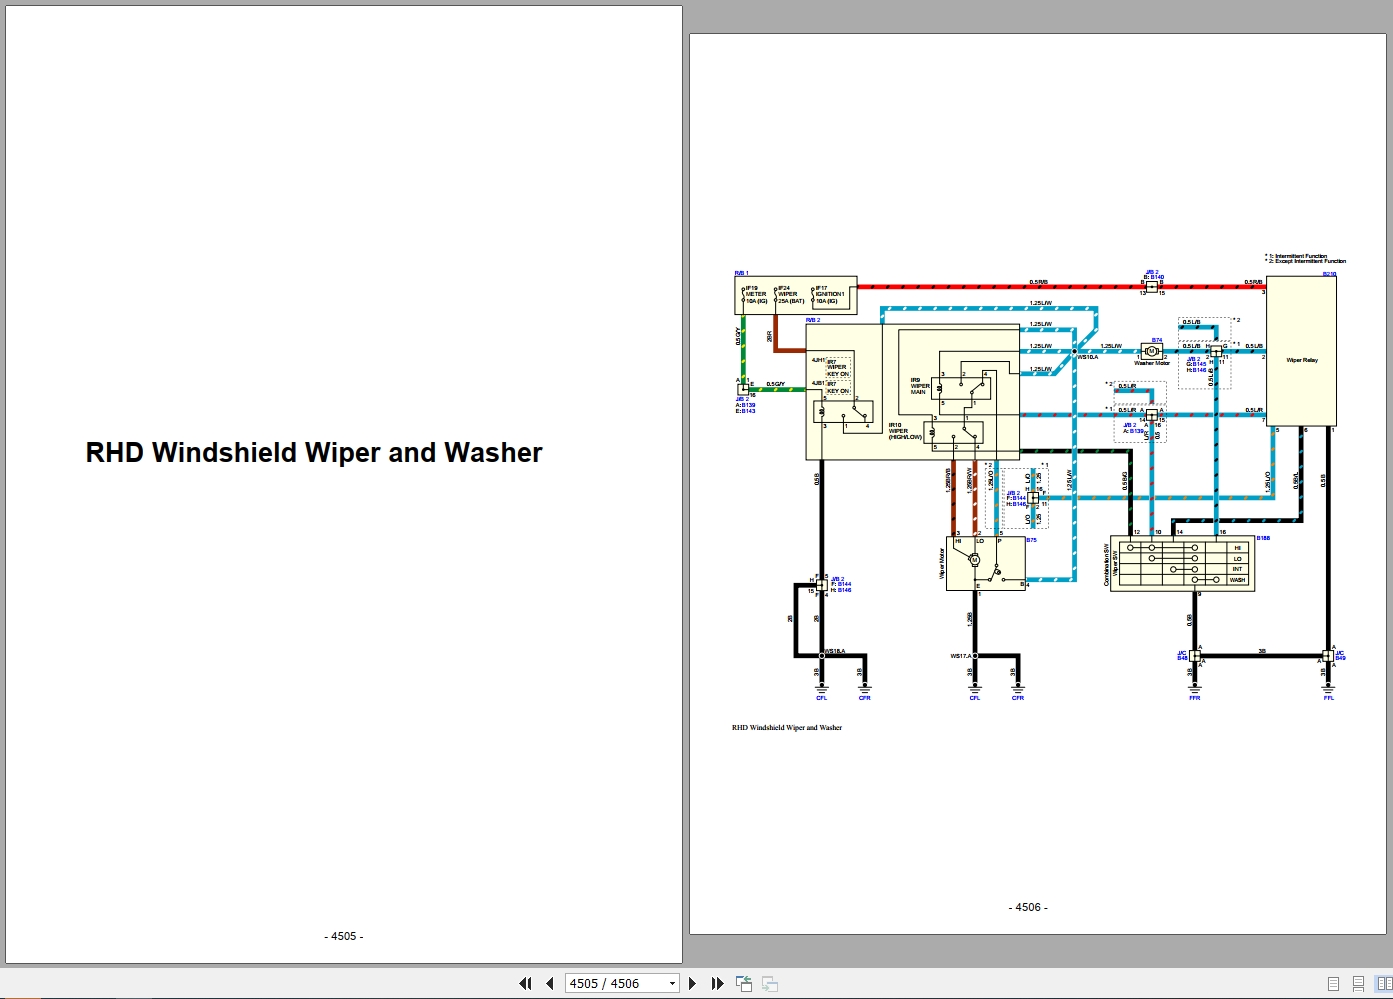Click the J/C B49 joint connector label

click(1340, 656)
